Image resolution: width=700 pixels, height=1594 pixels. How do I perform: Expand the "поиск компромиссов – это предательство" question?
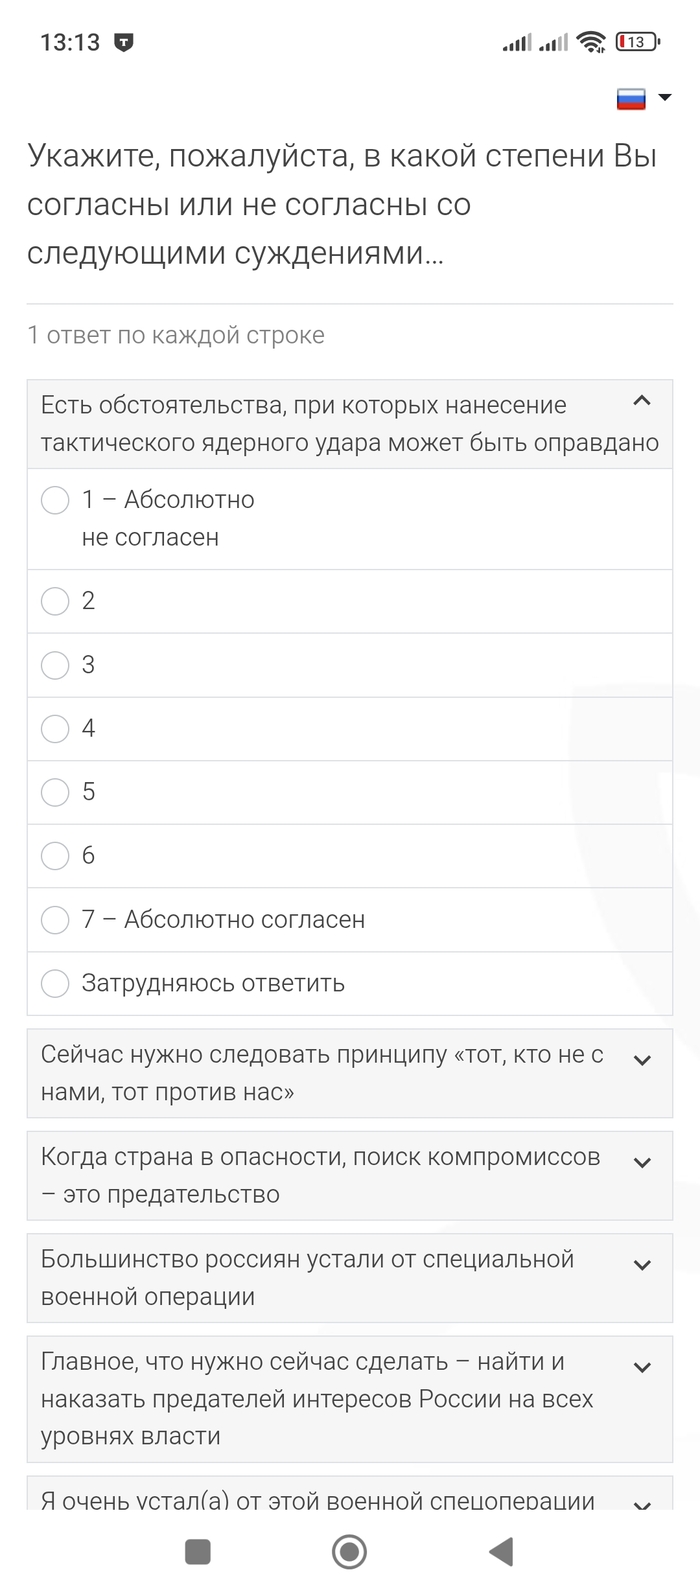click(643, 1162)
